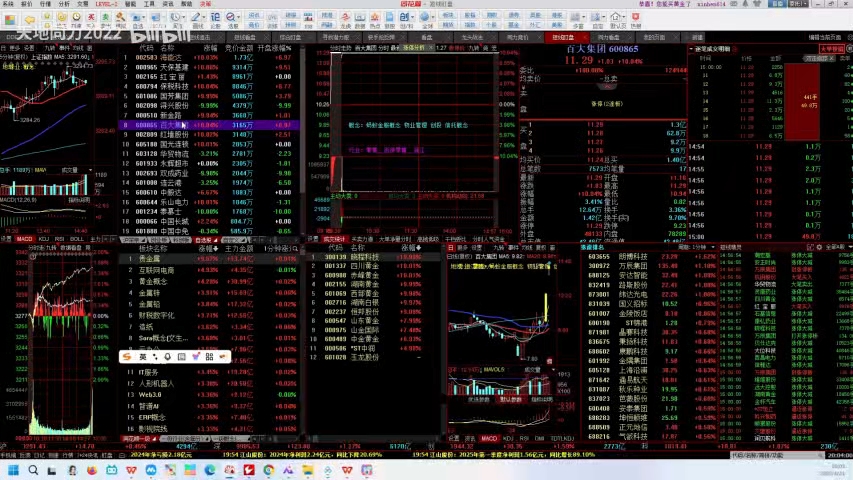The height and width of the screenshot is (480, 853).
Task: Expand the dropdown arrow beside 多窗
Action: [584, 17]
